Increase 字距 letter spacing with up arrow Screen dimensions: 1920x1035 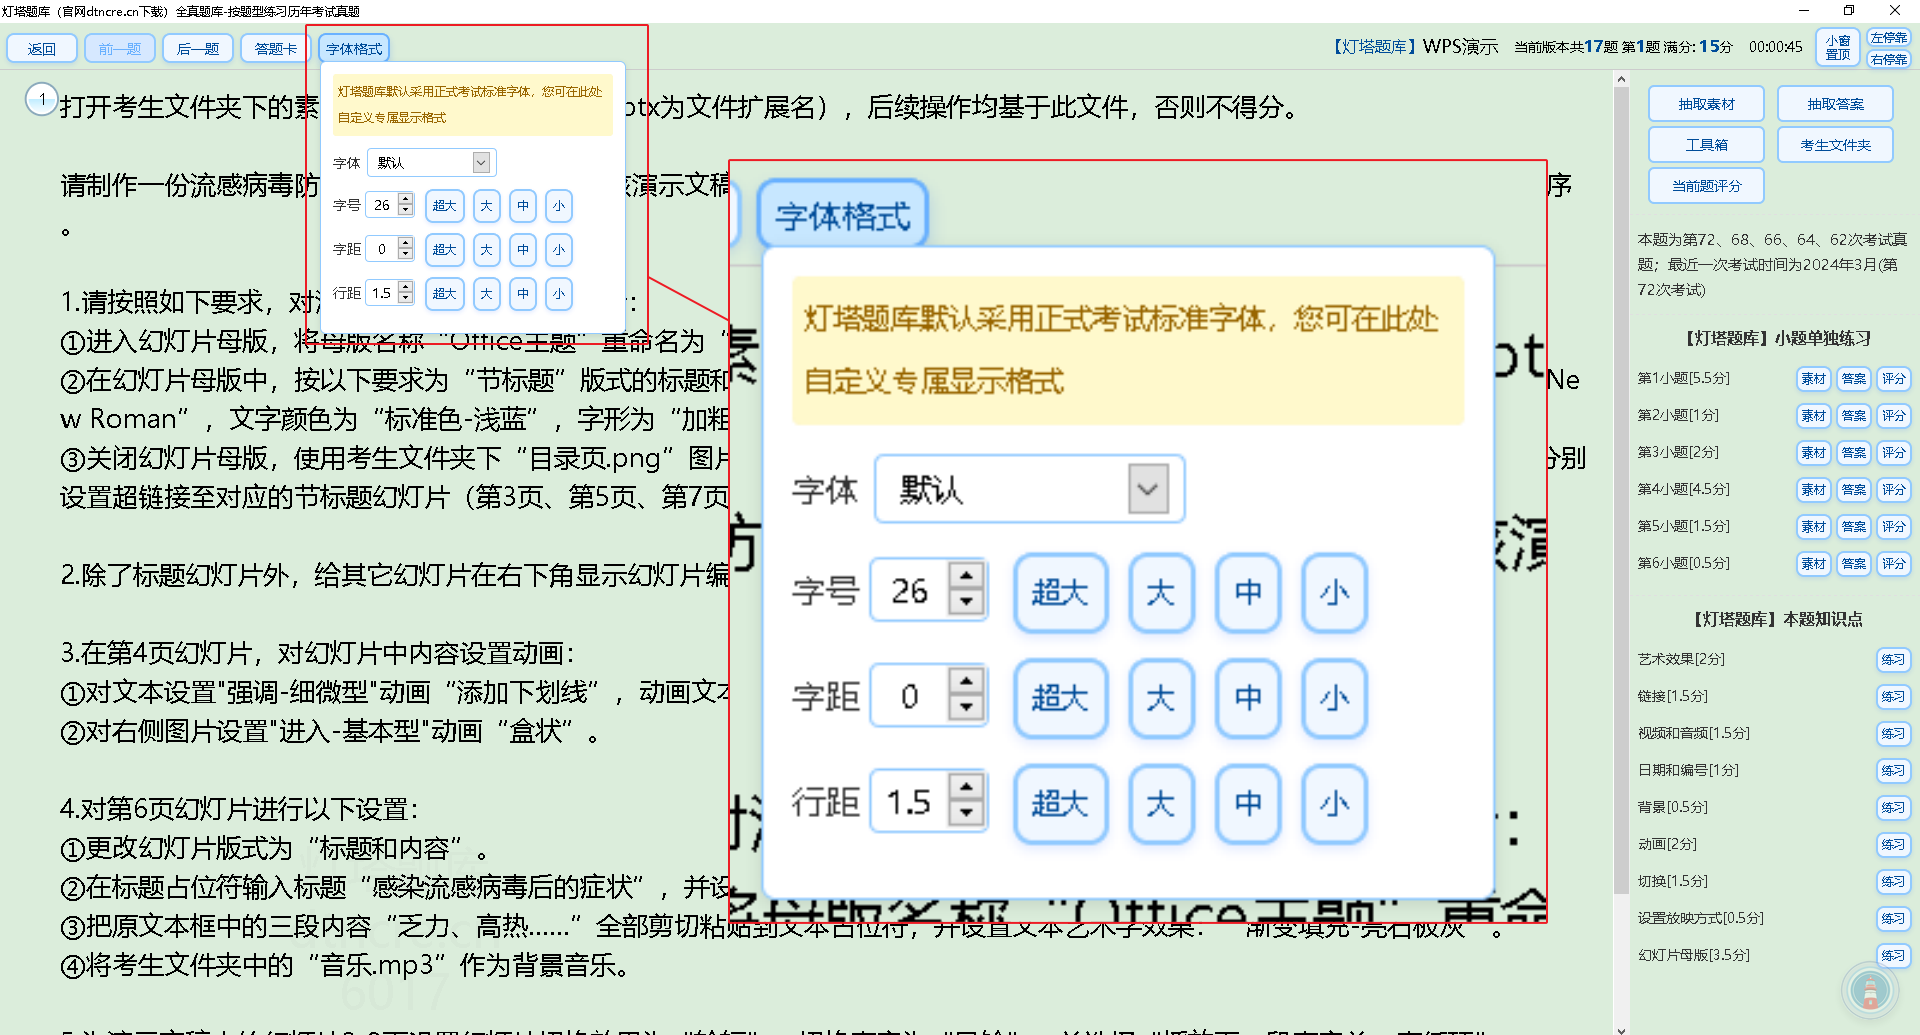(x=405, y=244)
